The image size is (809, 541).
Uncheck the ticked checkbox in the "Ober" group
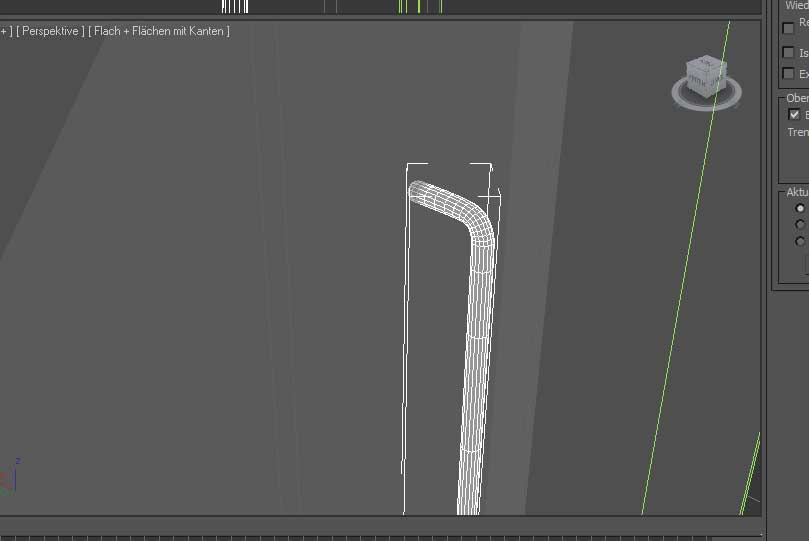point(795,115)
